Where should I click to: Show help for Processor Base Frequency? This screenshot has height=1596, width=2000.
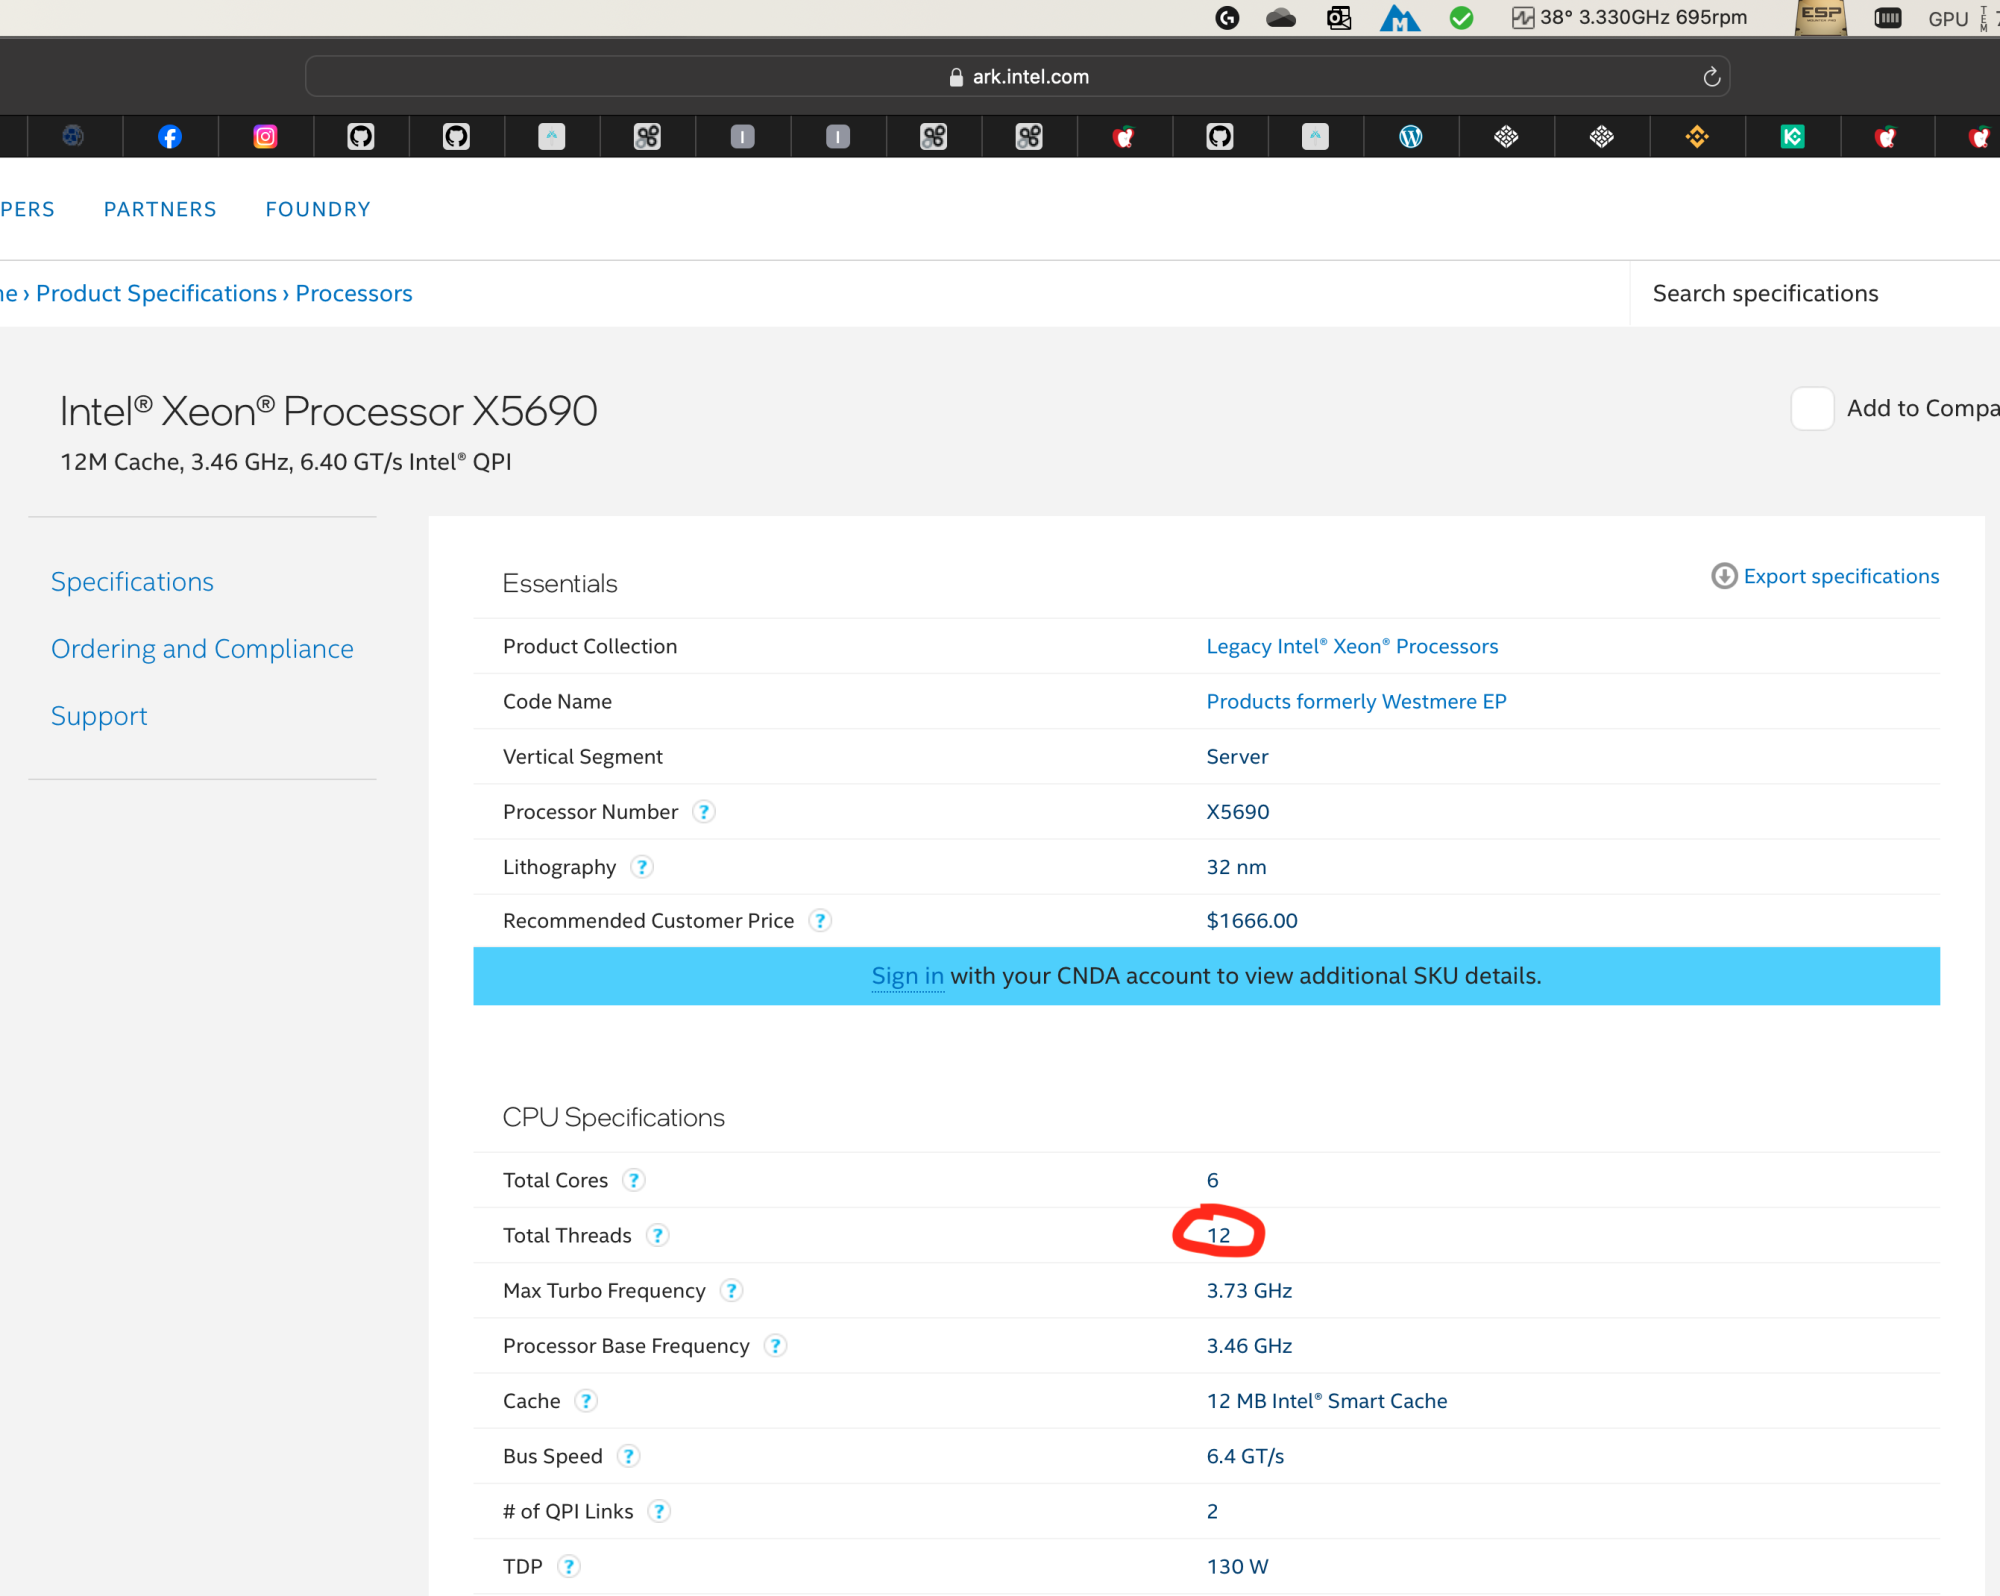[775, 1346]
